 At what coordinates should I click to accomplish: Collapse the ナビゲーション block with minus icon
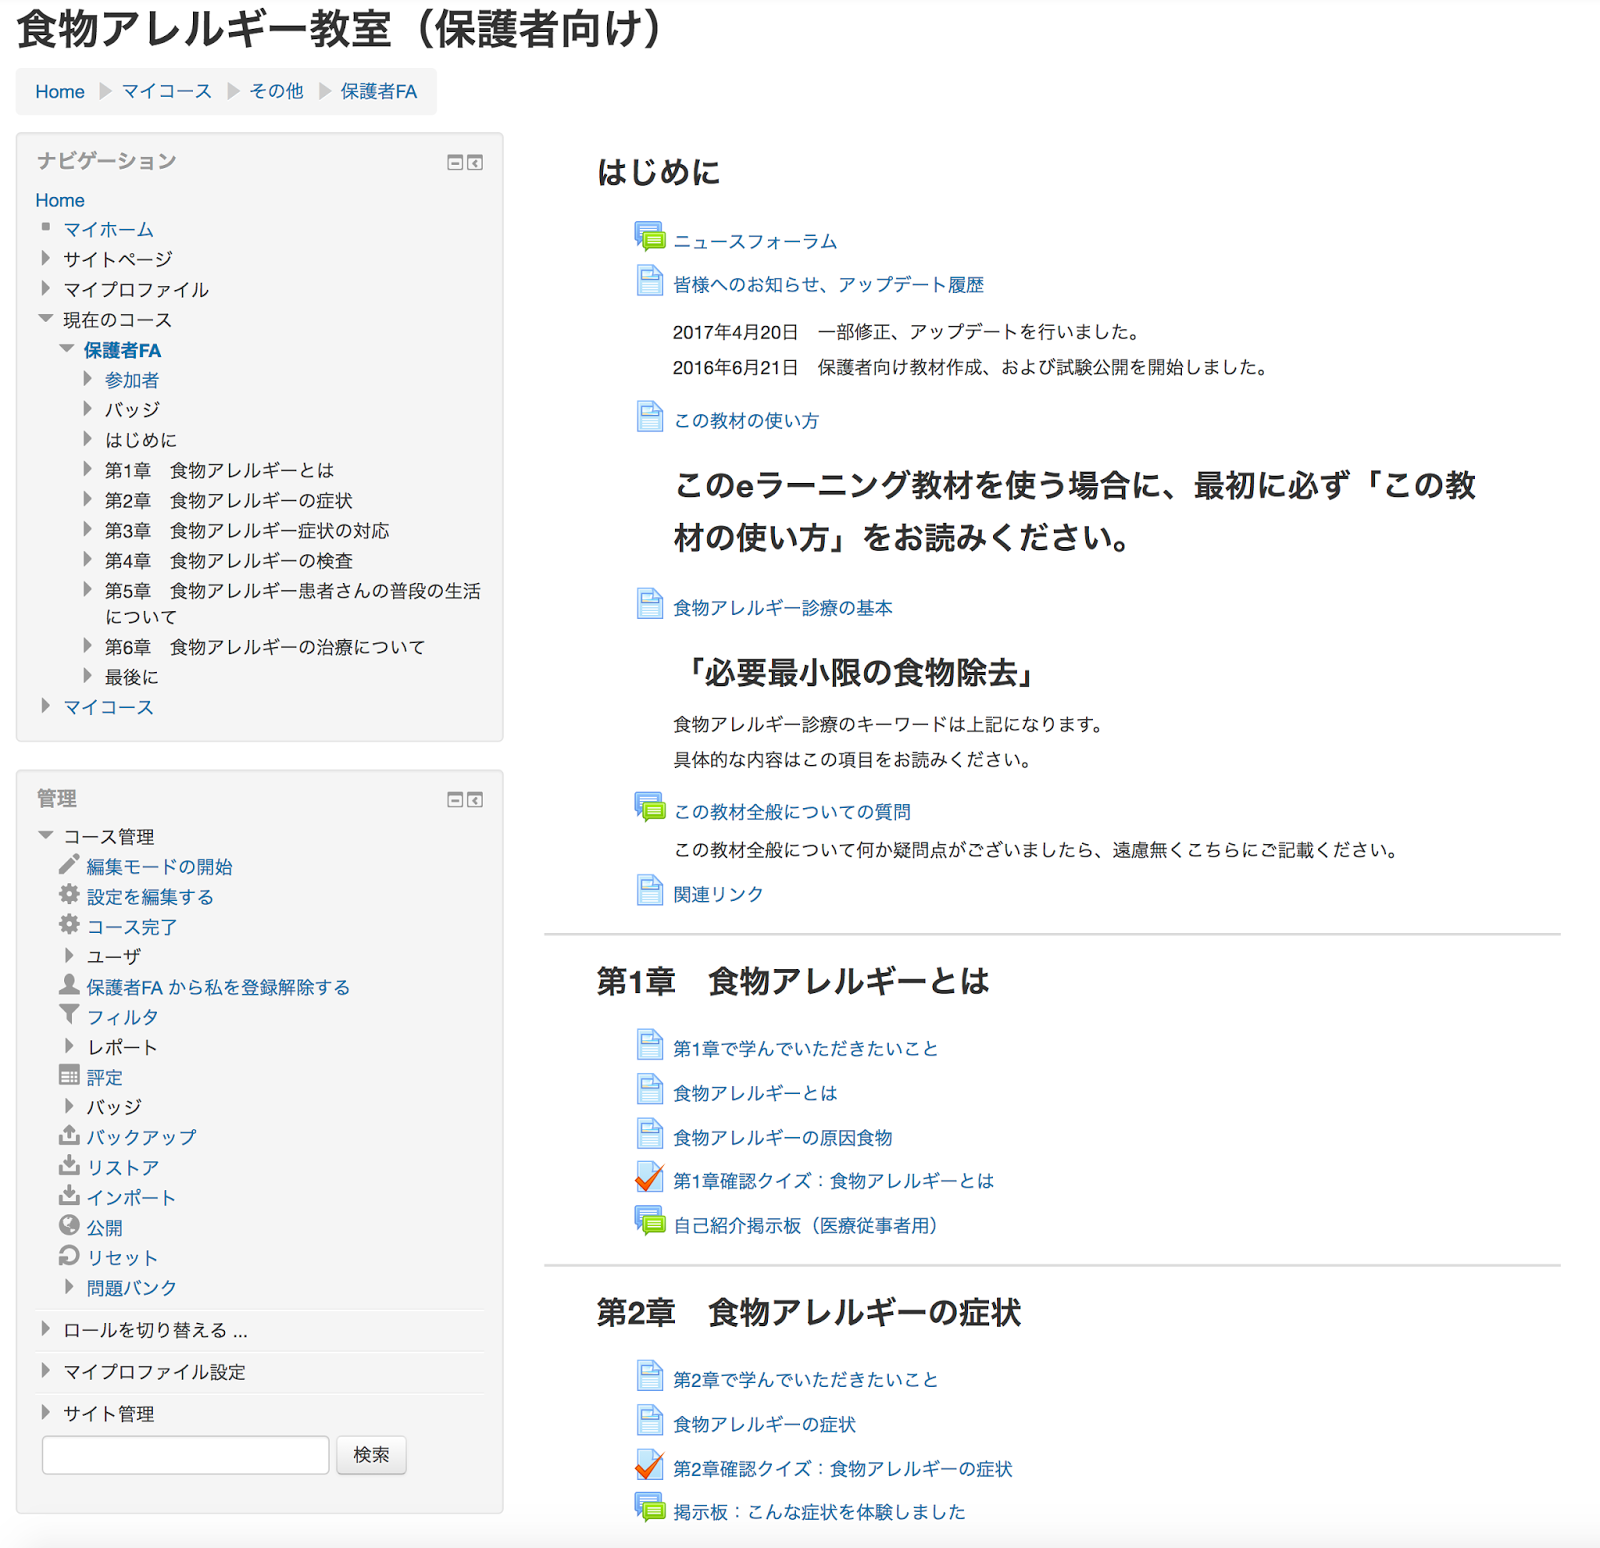coord(455,163)
